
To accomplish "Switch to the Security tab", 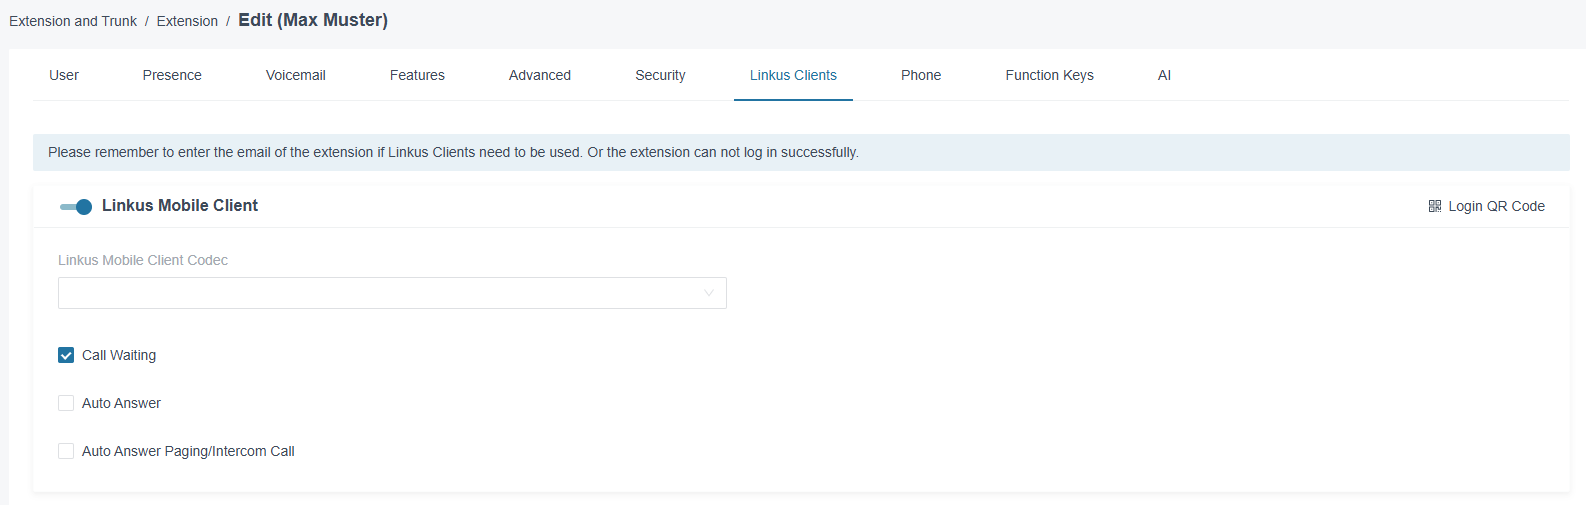I will [660, 75].
